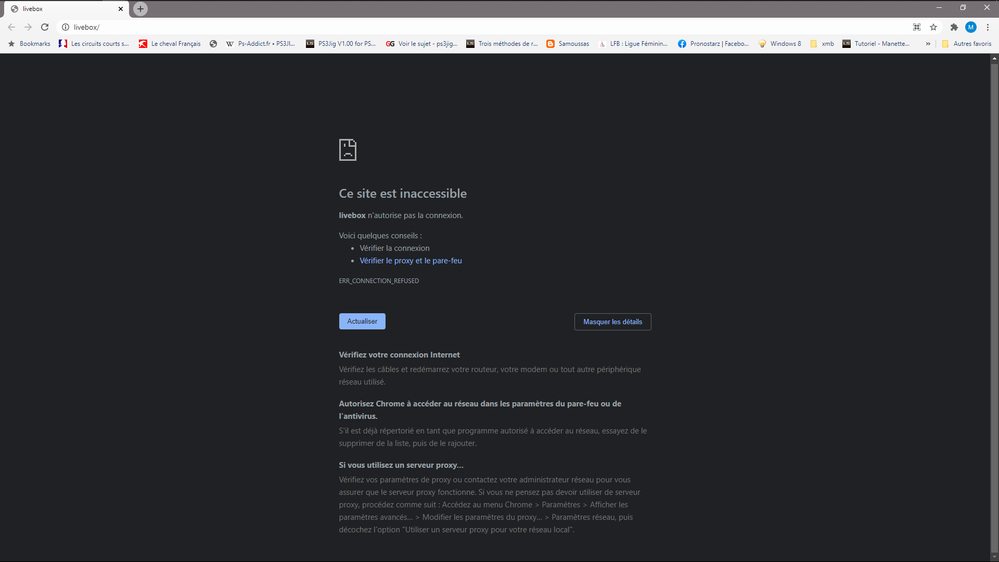This screenshot has height=562, width=999.
Task: Click the page vertical scrollbar
Action: click(x=994, y=306)
